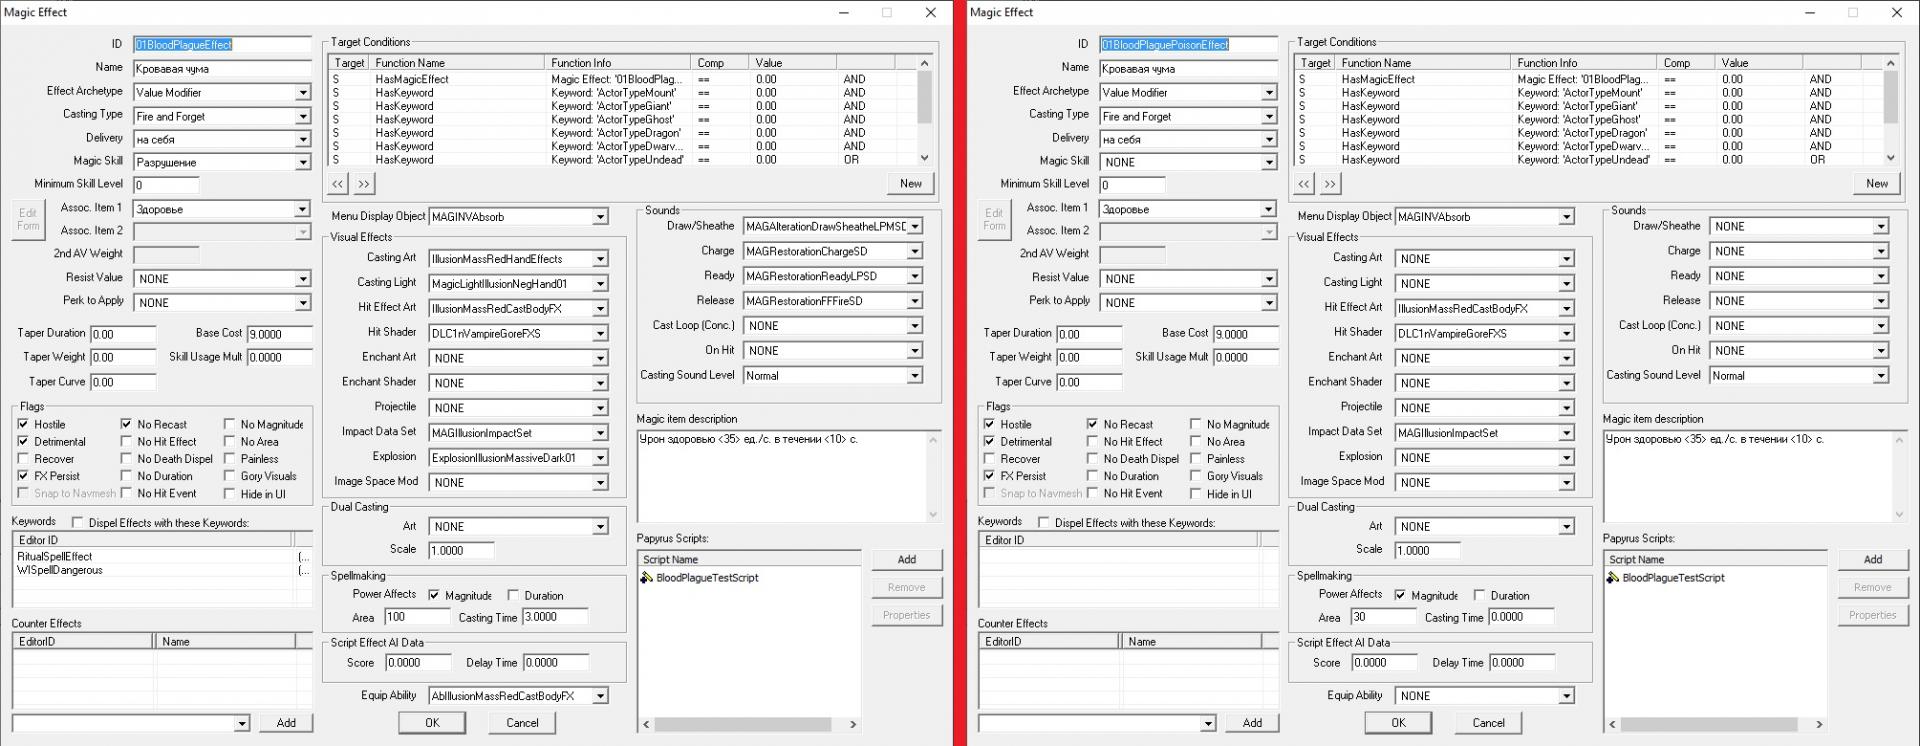
Task: Select the RitualSpellEffect keyword entry
Action: [54, 557]
